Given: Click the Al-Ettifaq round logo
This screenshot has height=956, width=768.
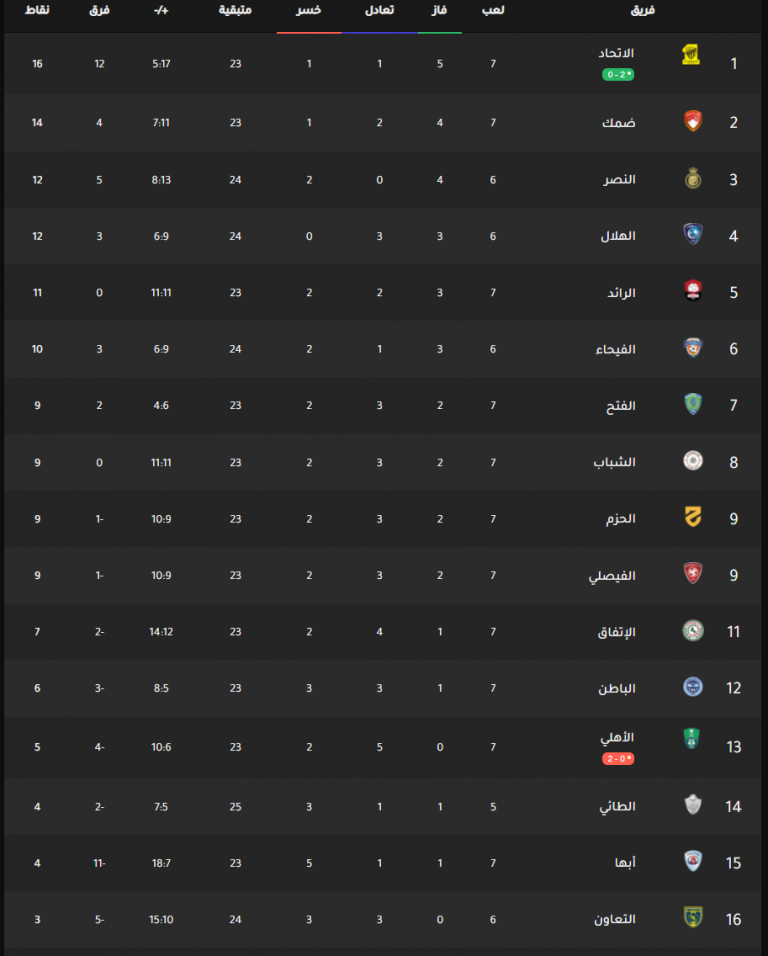Looking at the screenshot, I should (693, 630).
